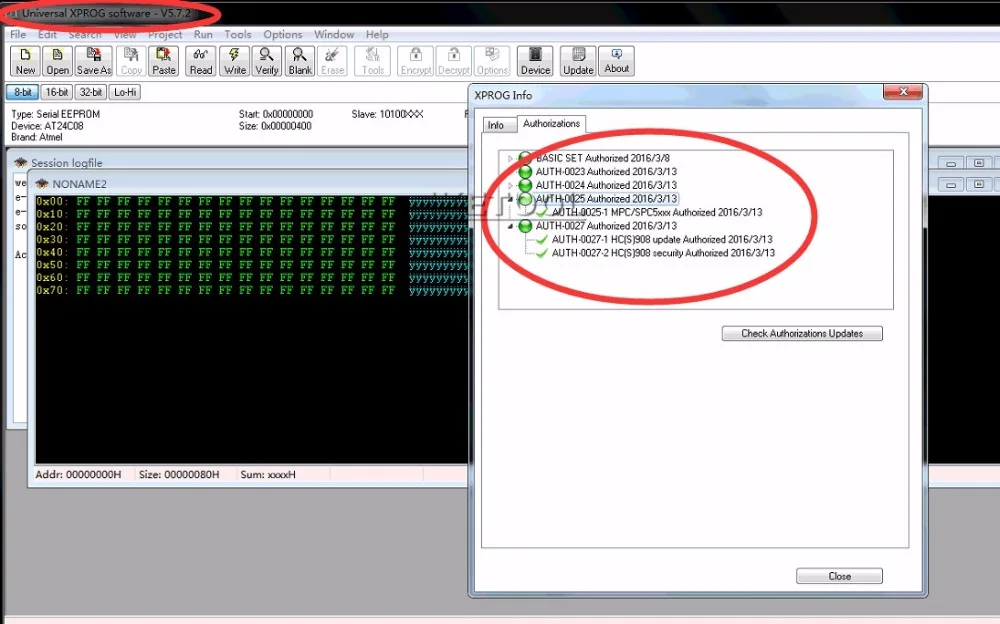Viewport: 1000px width, 624px height.
Task: Click hex row at address 0x00
Action: [x=252, y=202]
